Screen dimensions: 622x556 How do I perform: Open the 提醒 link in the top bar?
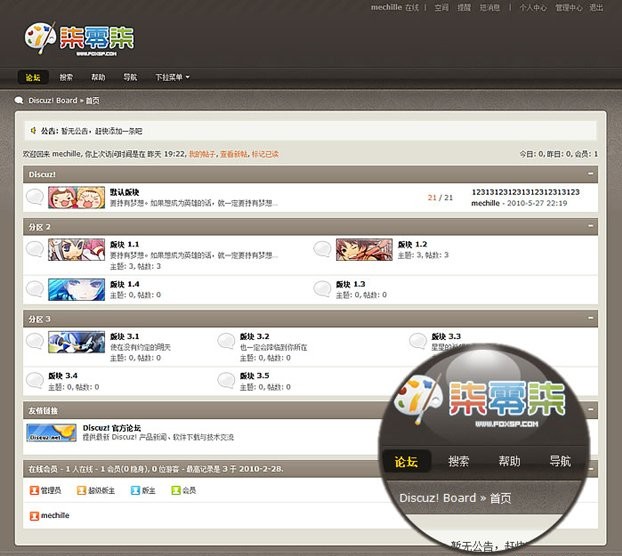pyautogui.click(x=464, y=8)
